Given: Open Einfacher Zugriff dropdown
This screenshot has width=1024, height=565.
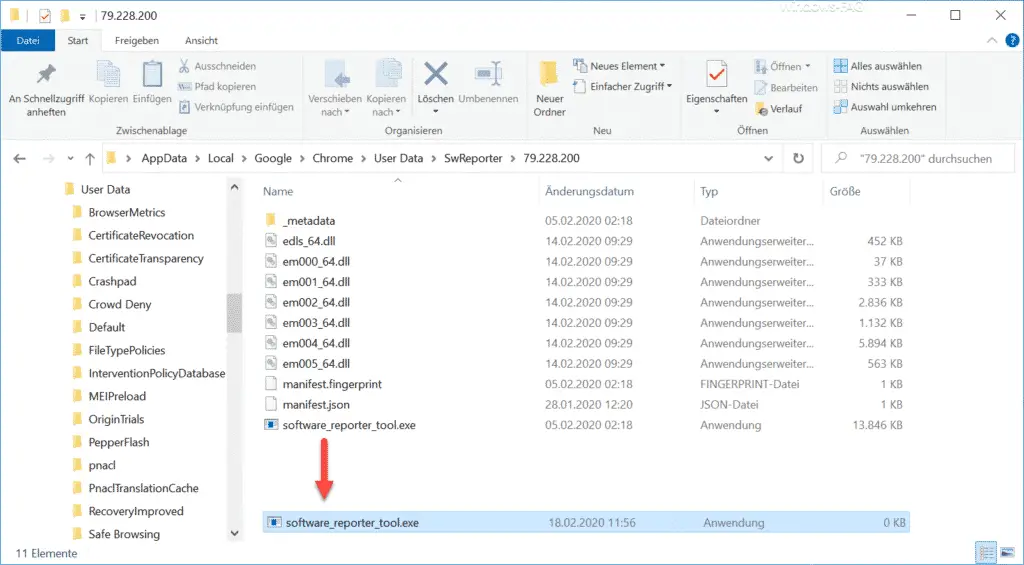Looking at the screenshot, I should (622, 86).
